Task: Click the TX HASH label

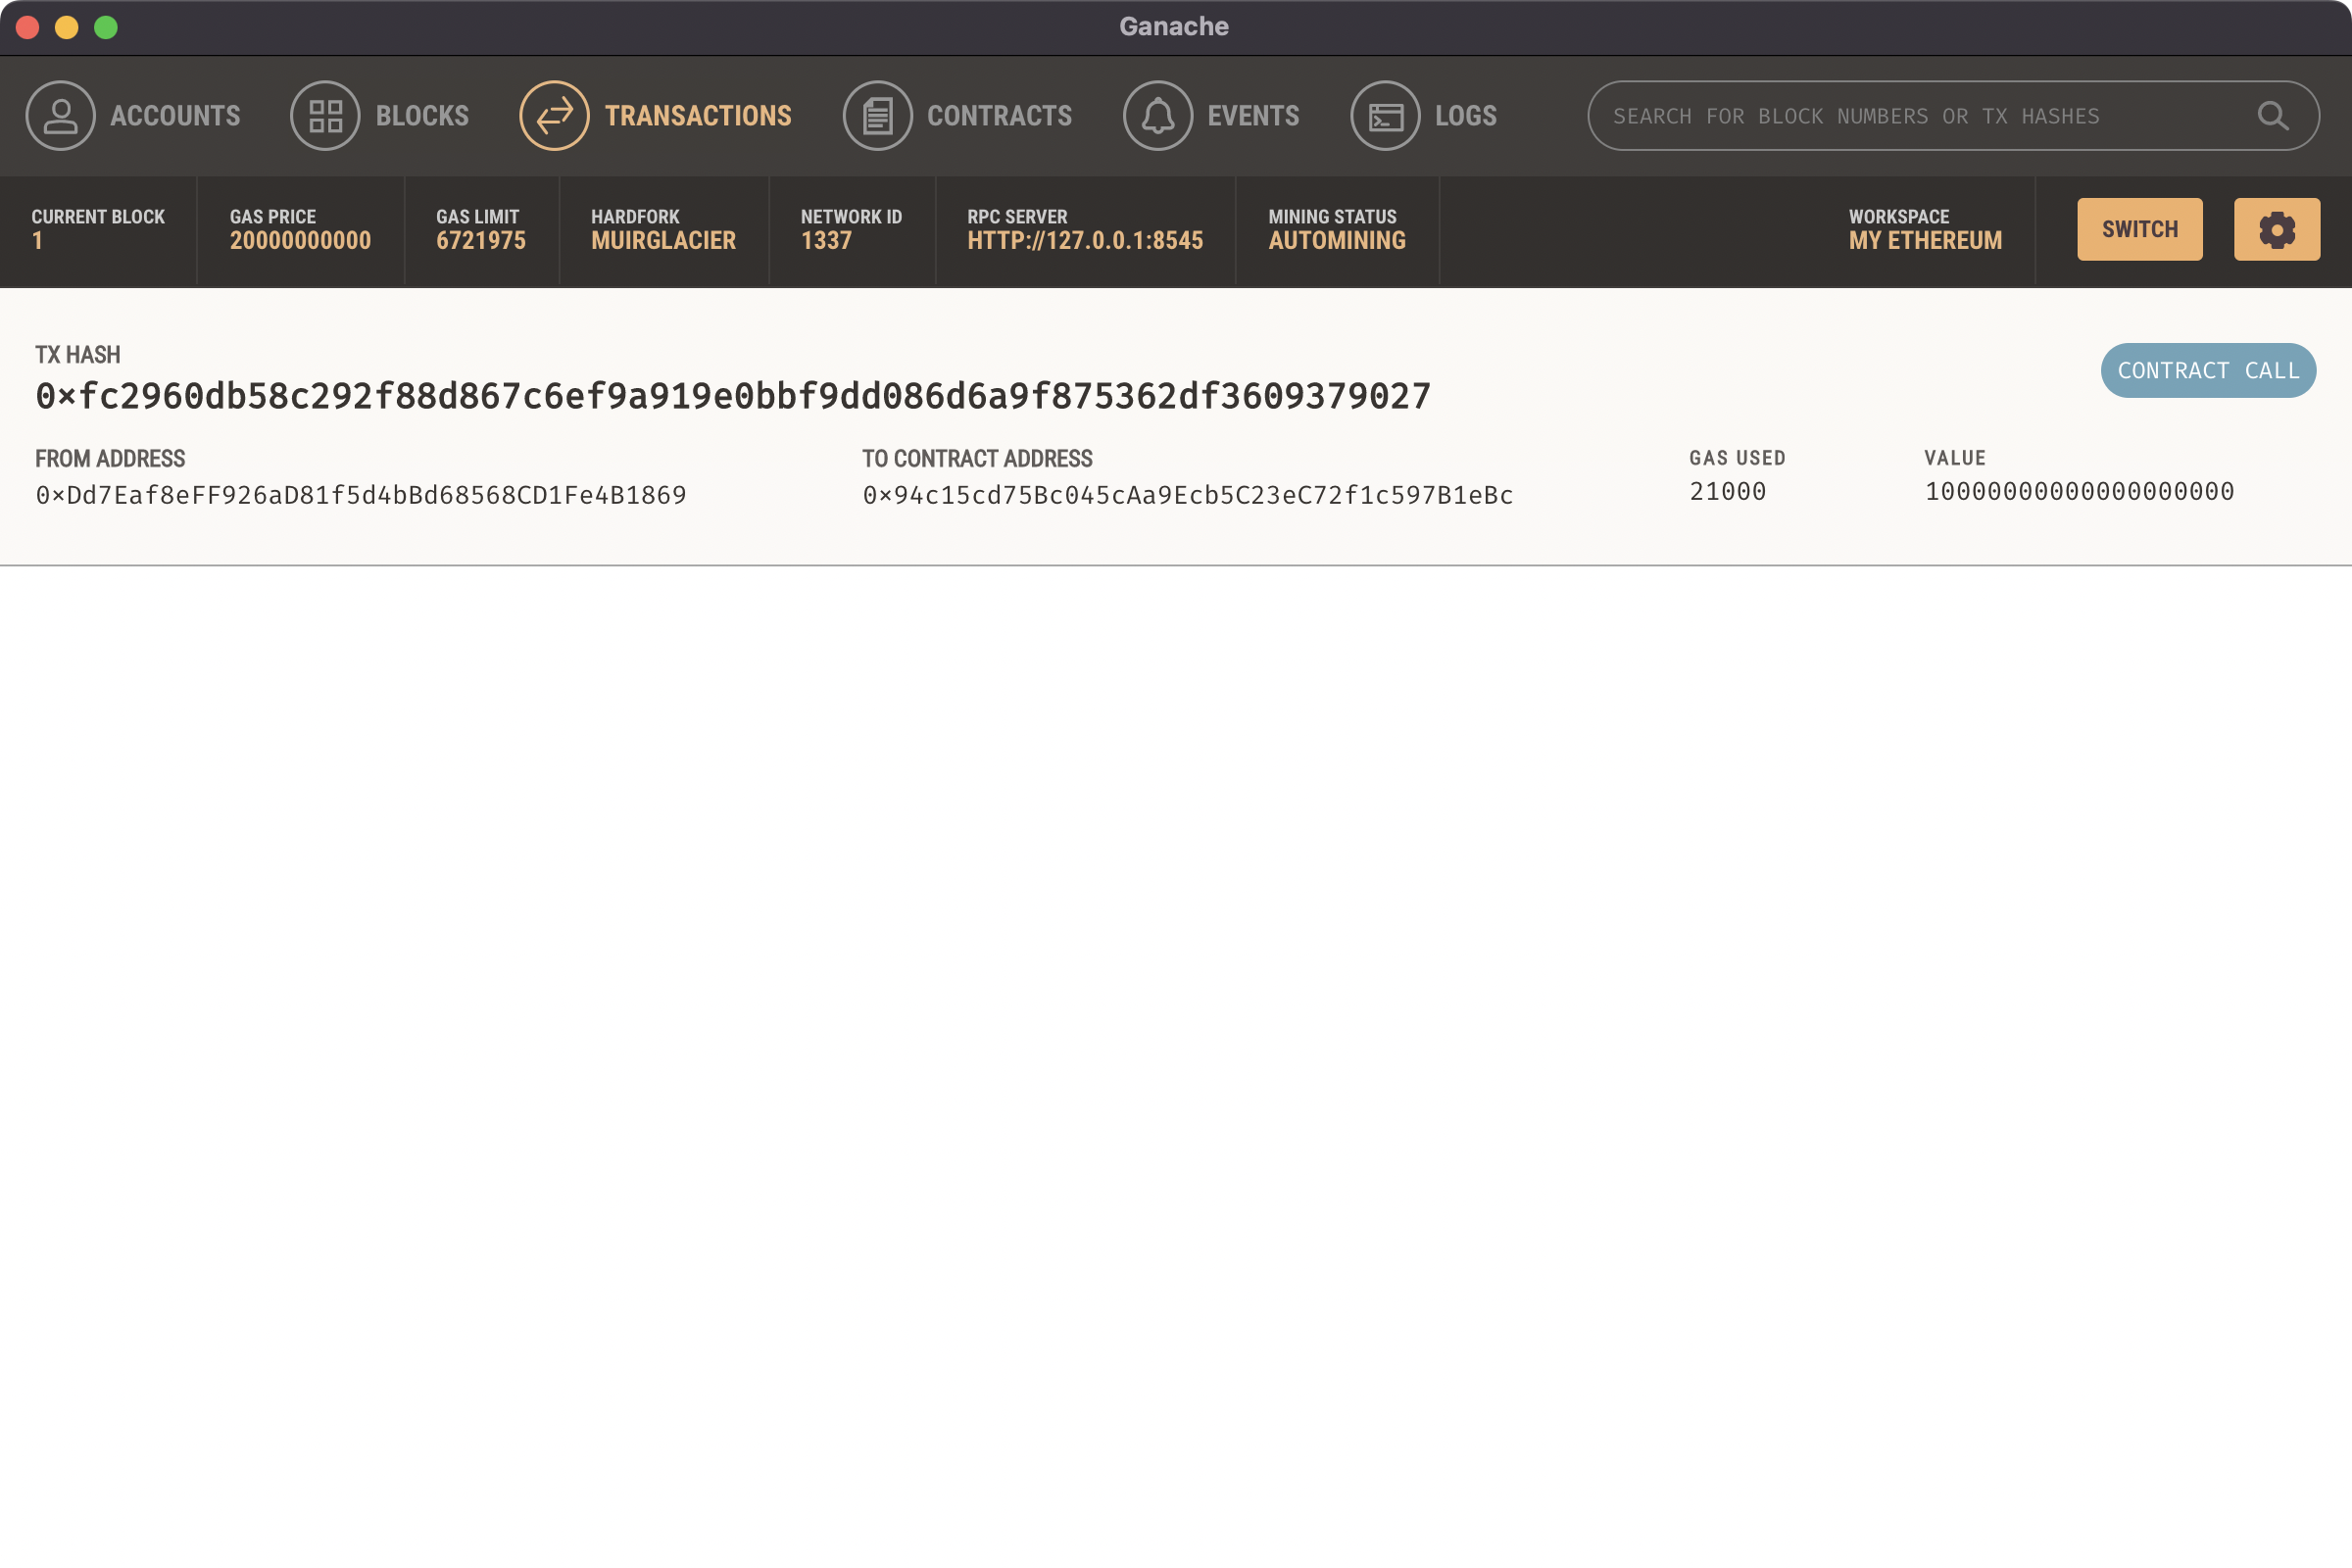Action: click(x=78, y=355)
